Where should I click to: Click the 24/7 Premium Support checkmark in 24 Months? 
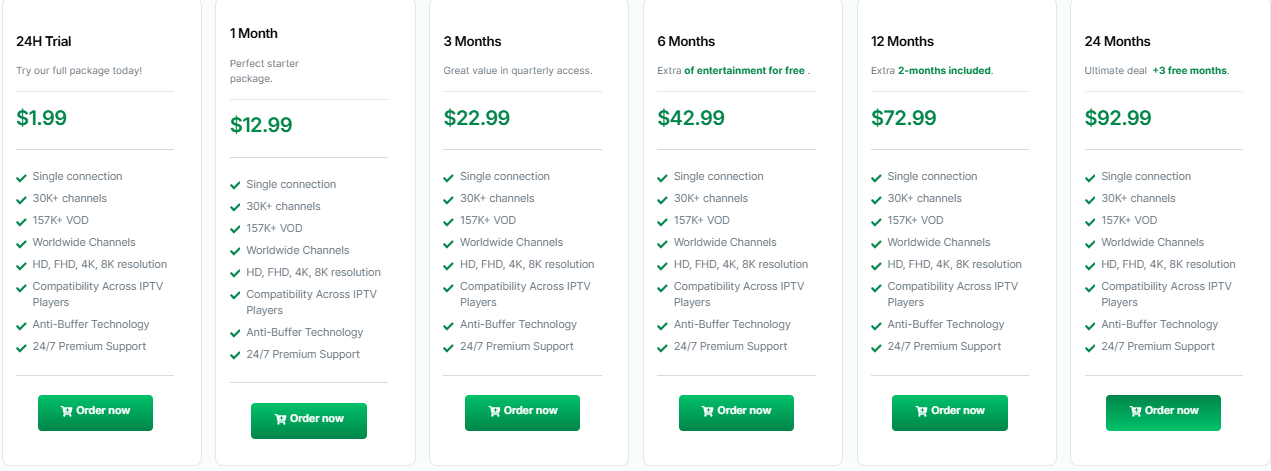1091,347
